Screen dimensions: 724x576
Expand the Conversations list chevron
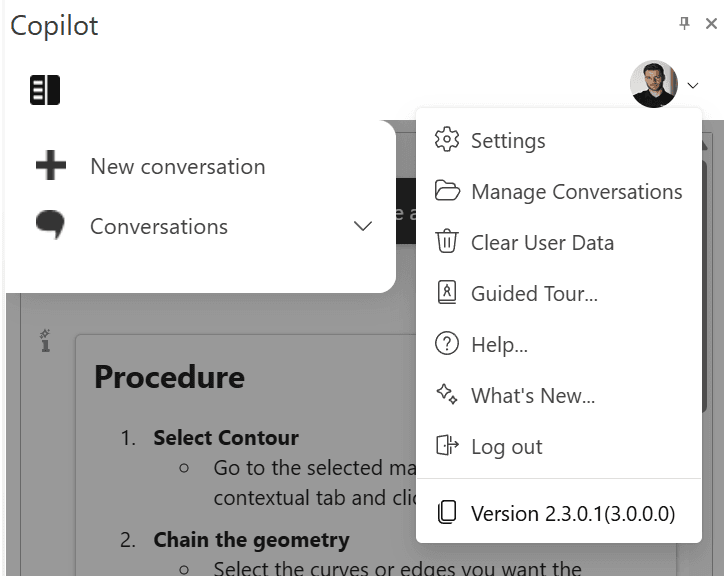pos(363,226)
